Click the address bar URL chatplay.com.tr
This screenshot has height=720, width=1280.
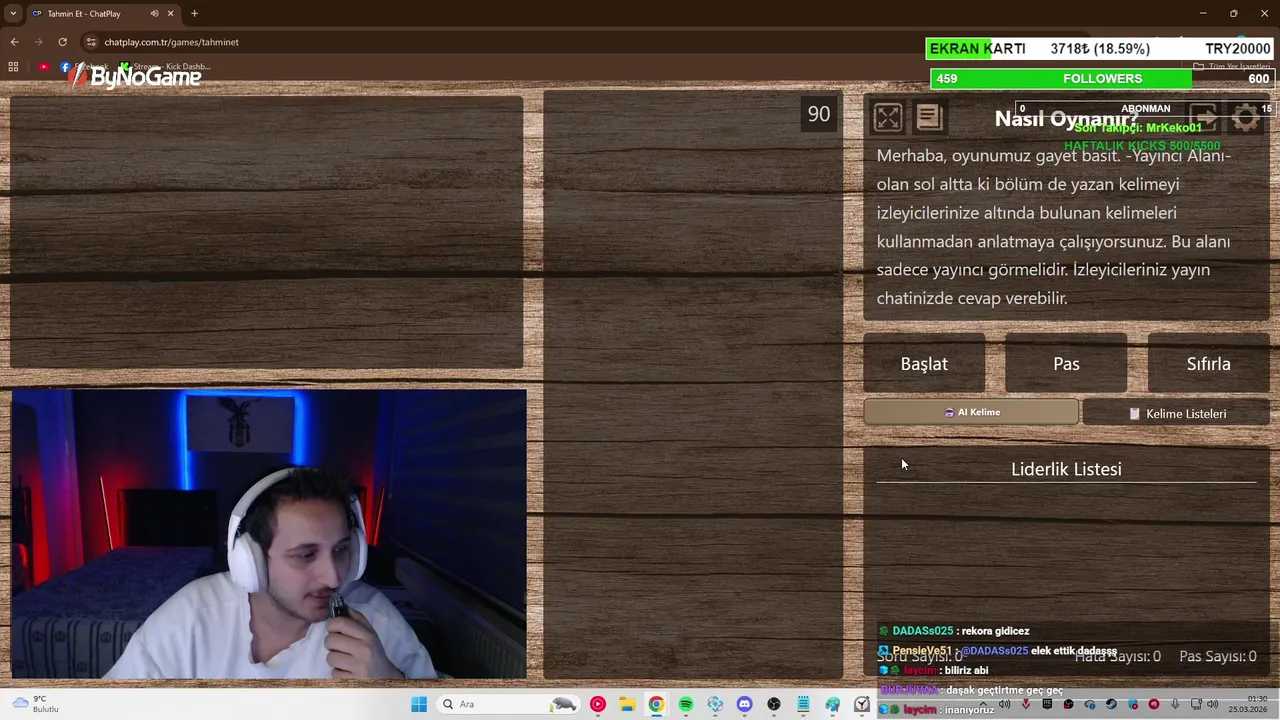[171, 42]
